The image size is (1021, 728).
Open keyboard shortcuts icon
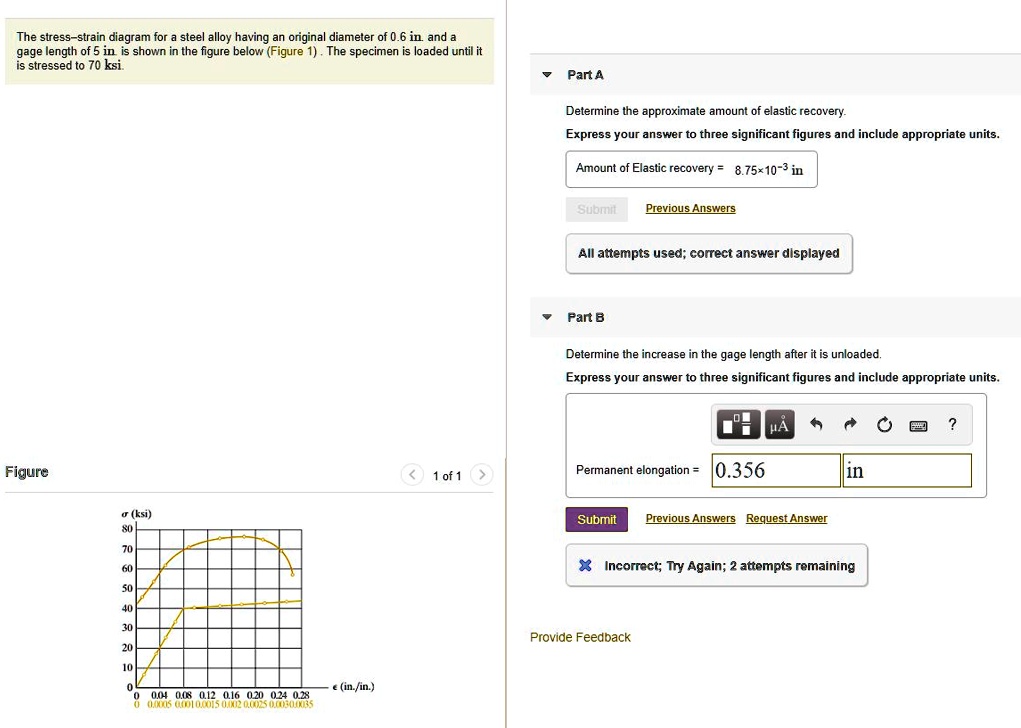click(x=918, y=425)
